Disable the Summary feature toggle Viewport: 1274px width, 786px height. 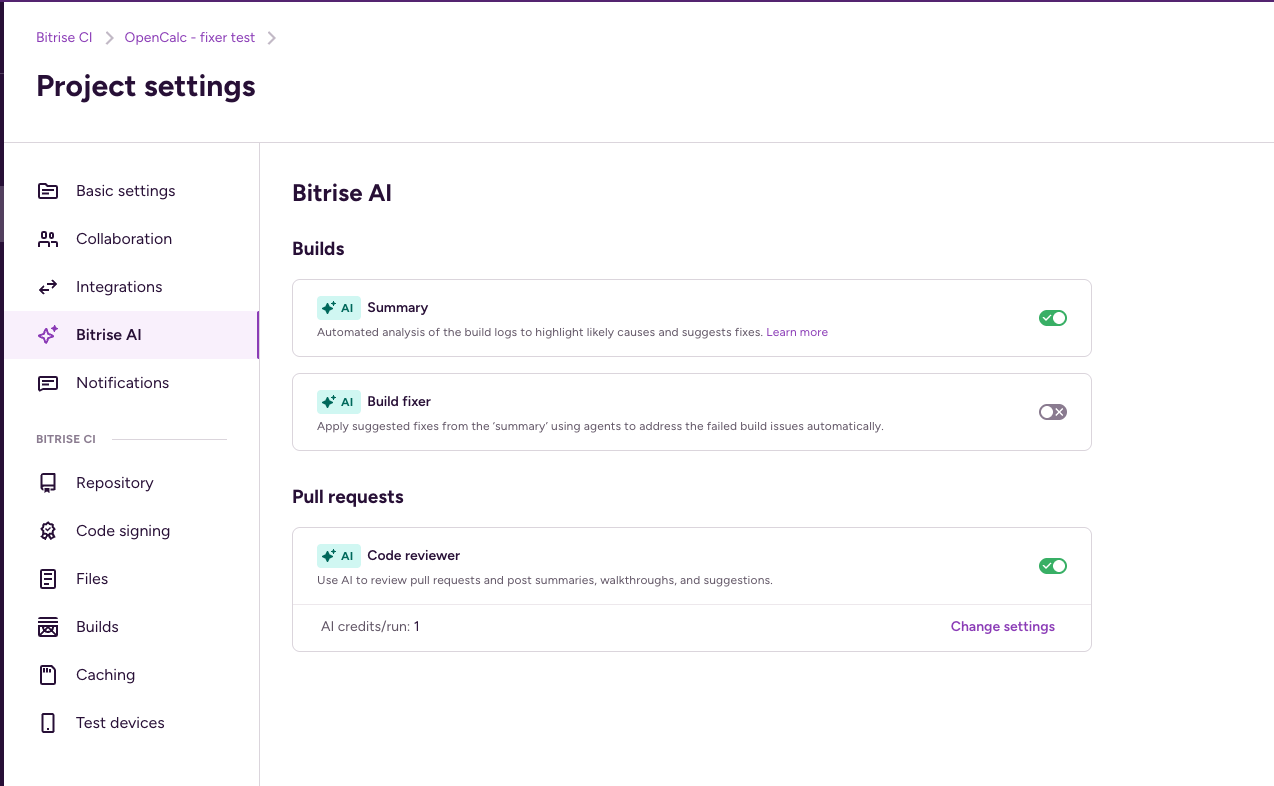pyautogui.click(x=1052, y=317)
